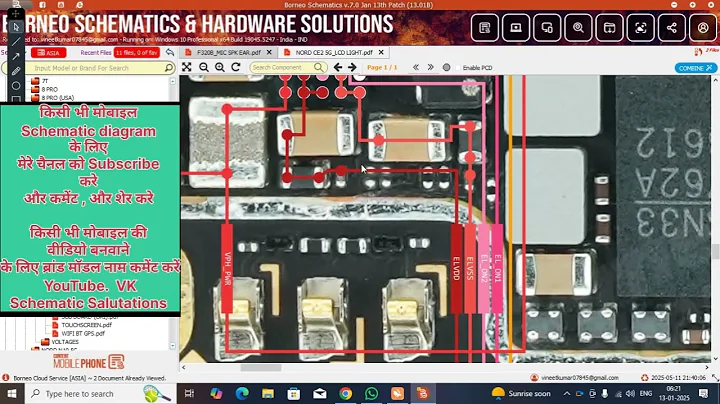The image size is (720, 404).
Task: Open the multi-device header icon
Action: 547,28
